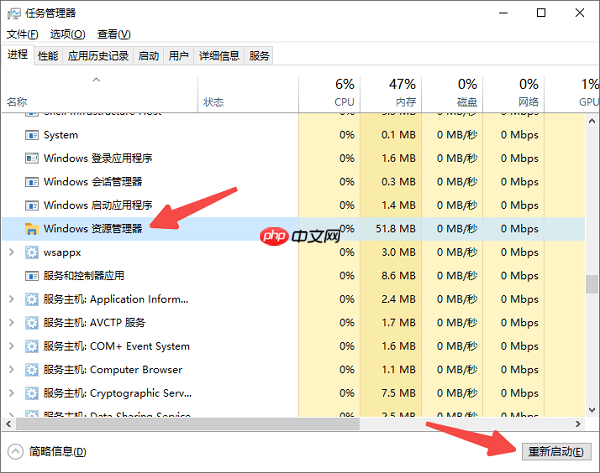
Task: Switch to the 详细信息 tab
Action: click(219, 56)
